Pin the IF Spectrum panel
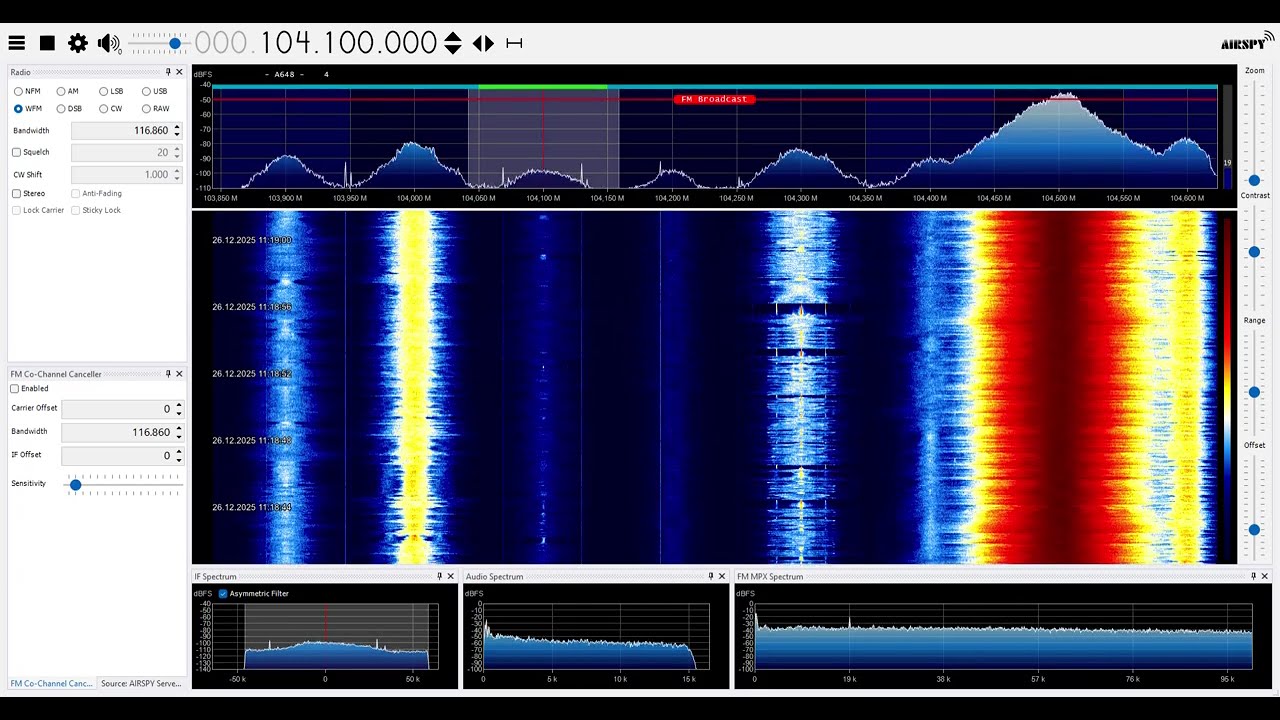Viewport: 1280px width, 720px height. (439, 576)
